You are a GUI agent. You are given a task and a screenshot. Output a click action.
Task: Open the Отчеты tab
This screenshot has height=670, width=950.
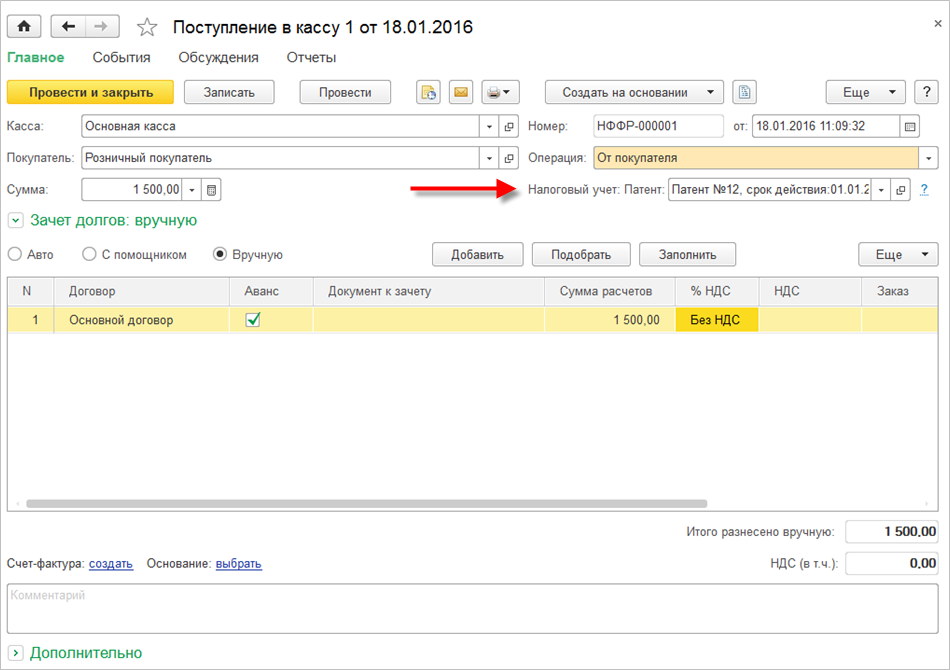point(311,58)
